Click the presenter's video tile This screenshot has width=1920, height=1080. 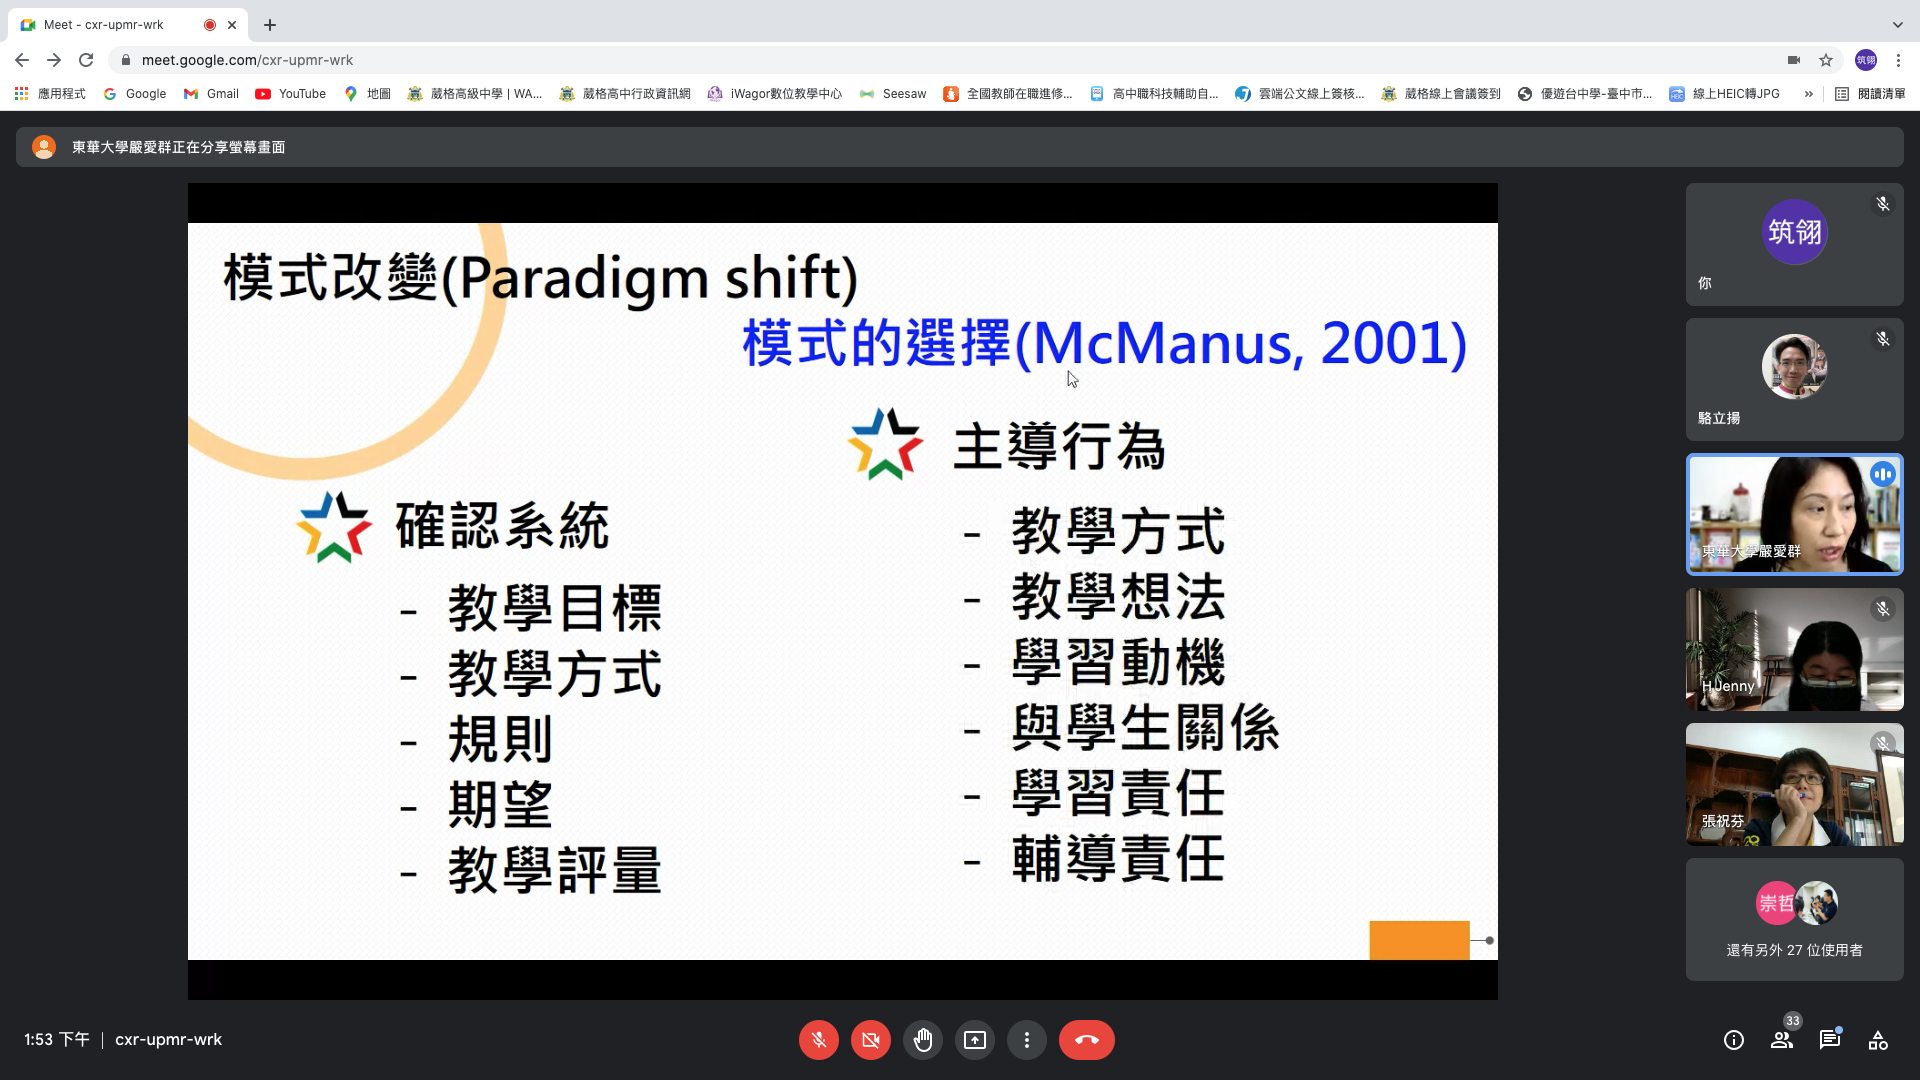(x=1794, y=514)
